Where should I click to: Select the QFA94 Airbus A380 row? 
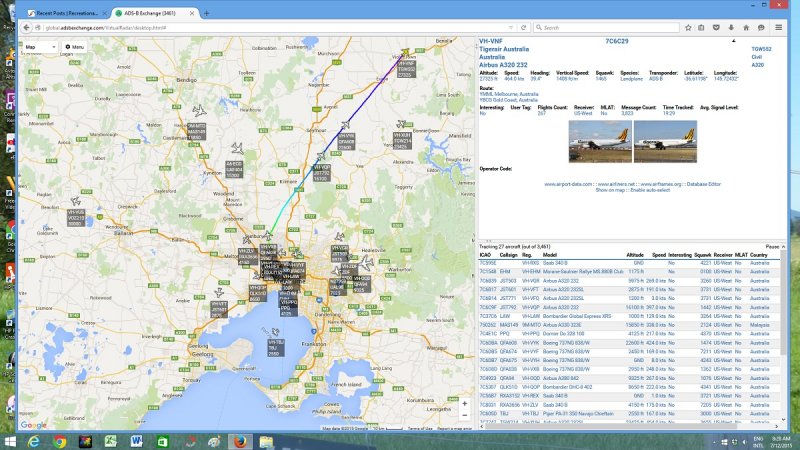[629, 378]
